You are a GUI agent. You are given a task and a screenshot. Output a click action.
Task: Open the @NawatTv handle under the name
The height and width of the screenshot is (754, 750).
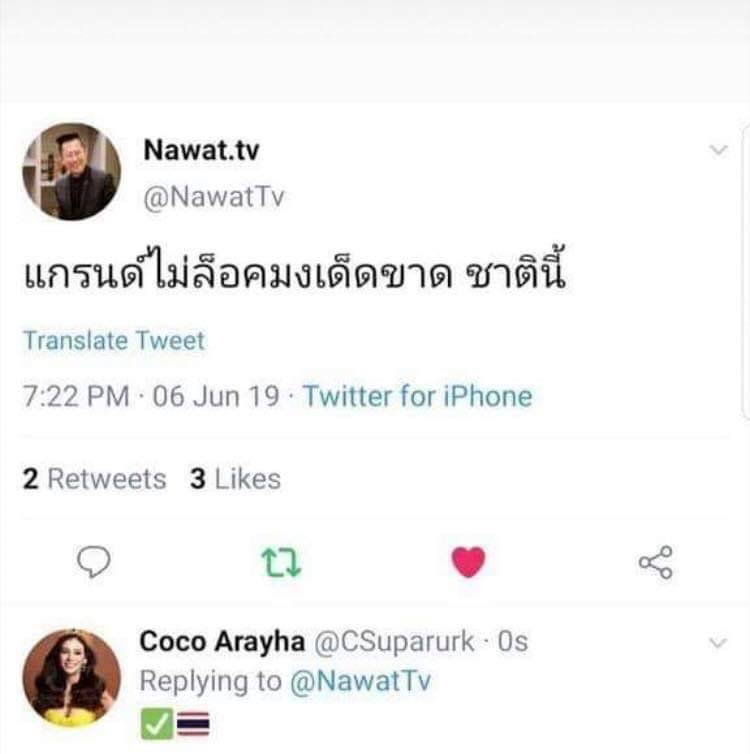tap(214, 197)
